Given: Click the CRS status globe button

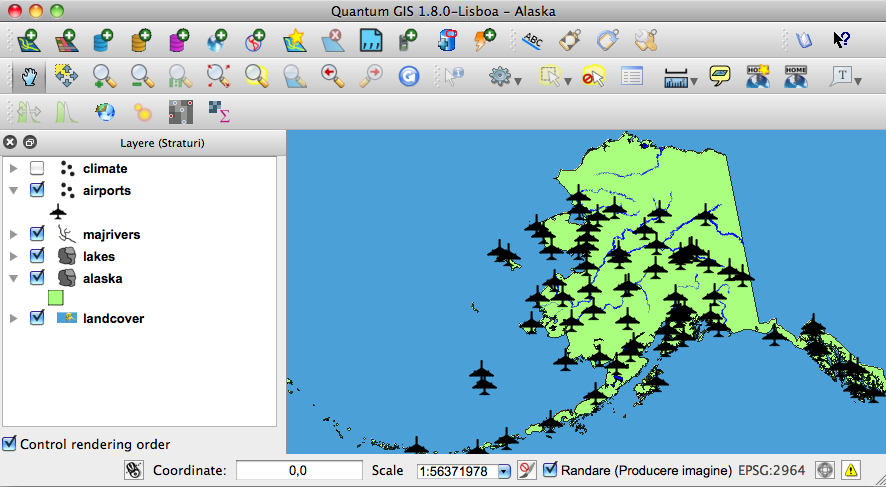Looking at the screenshot, I should tap(825, 470).
